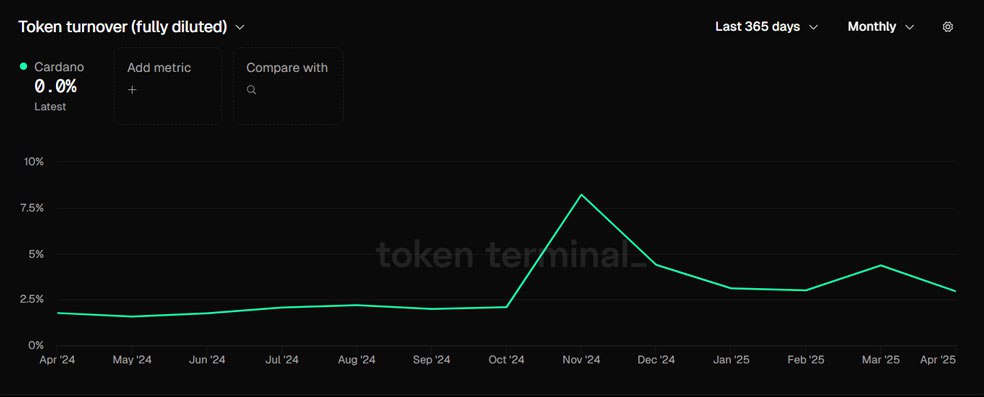This screenshot has height=397, width=984.
Task: Click the Nov '24 peak on the line
Action: click(x=581, y=194)
